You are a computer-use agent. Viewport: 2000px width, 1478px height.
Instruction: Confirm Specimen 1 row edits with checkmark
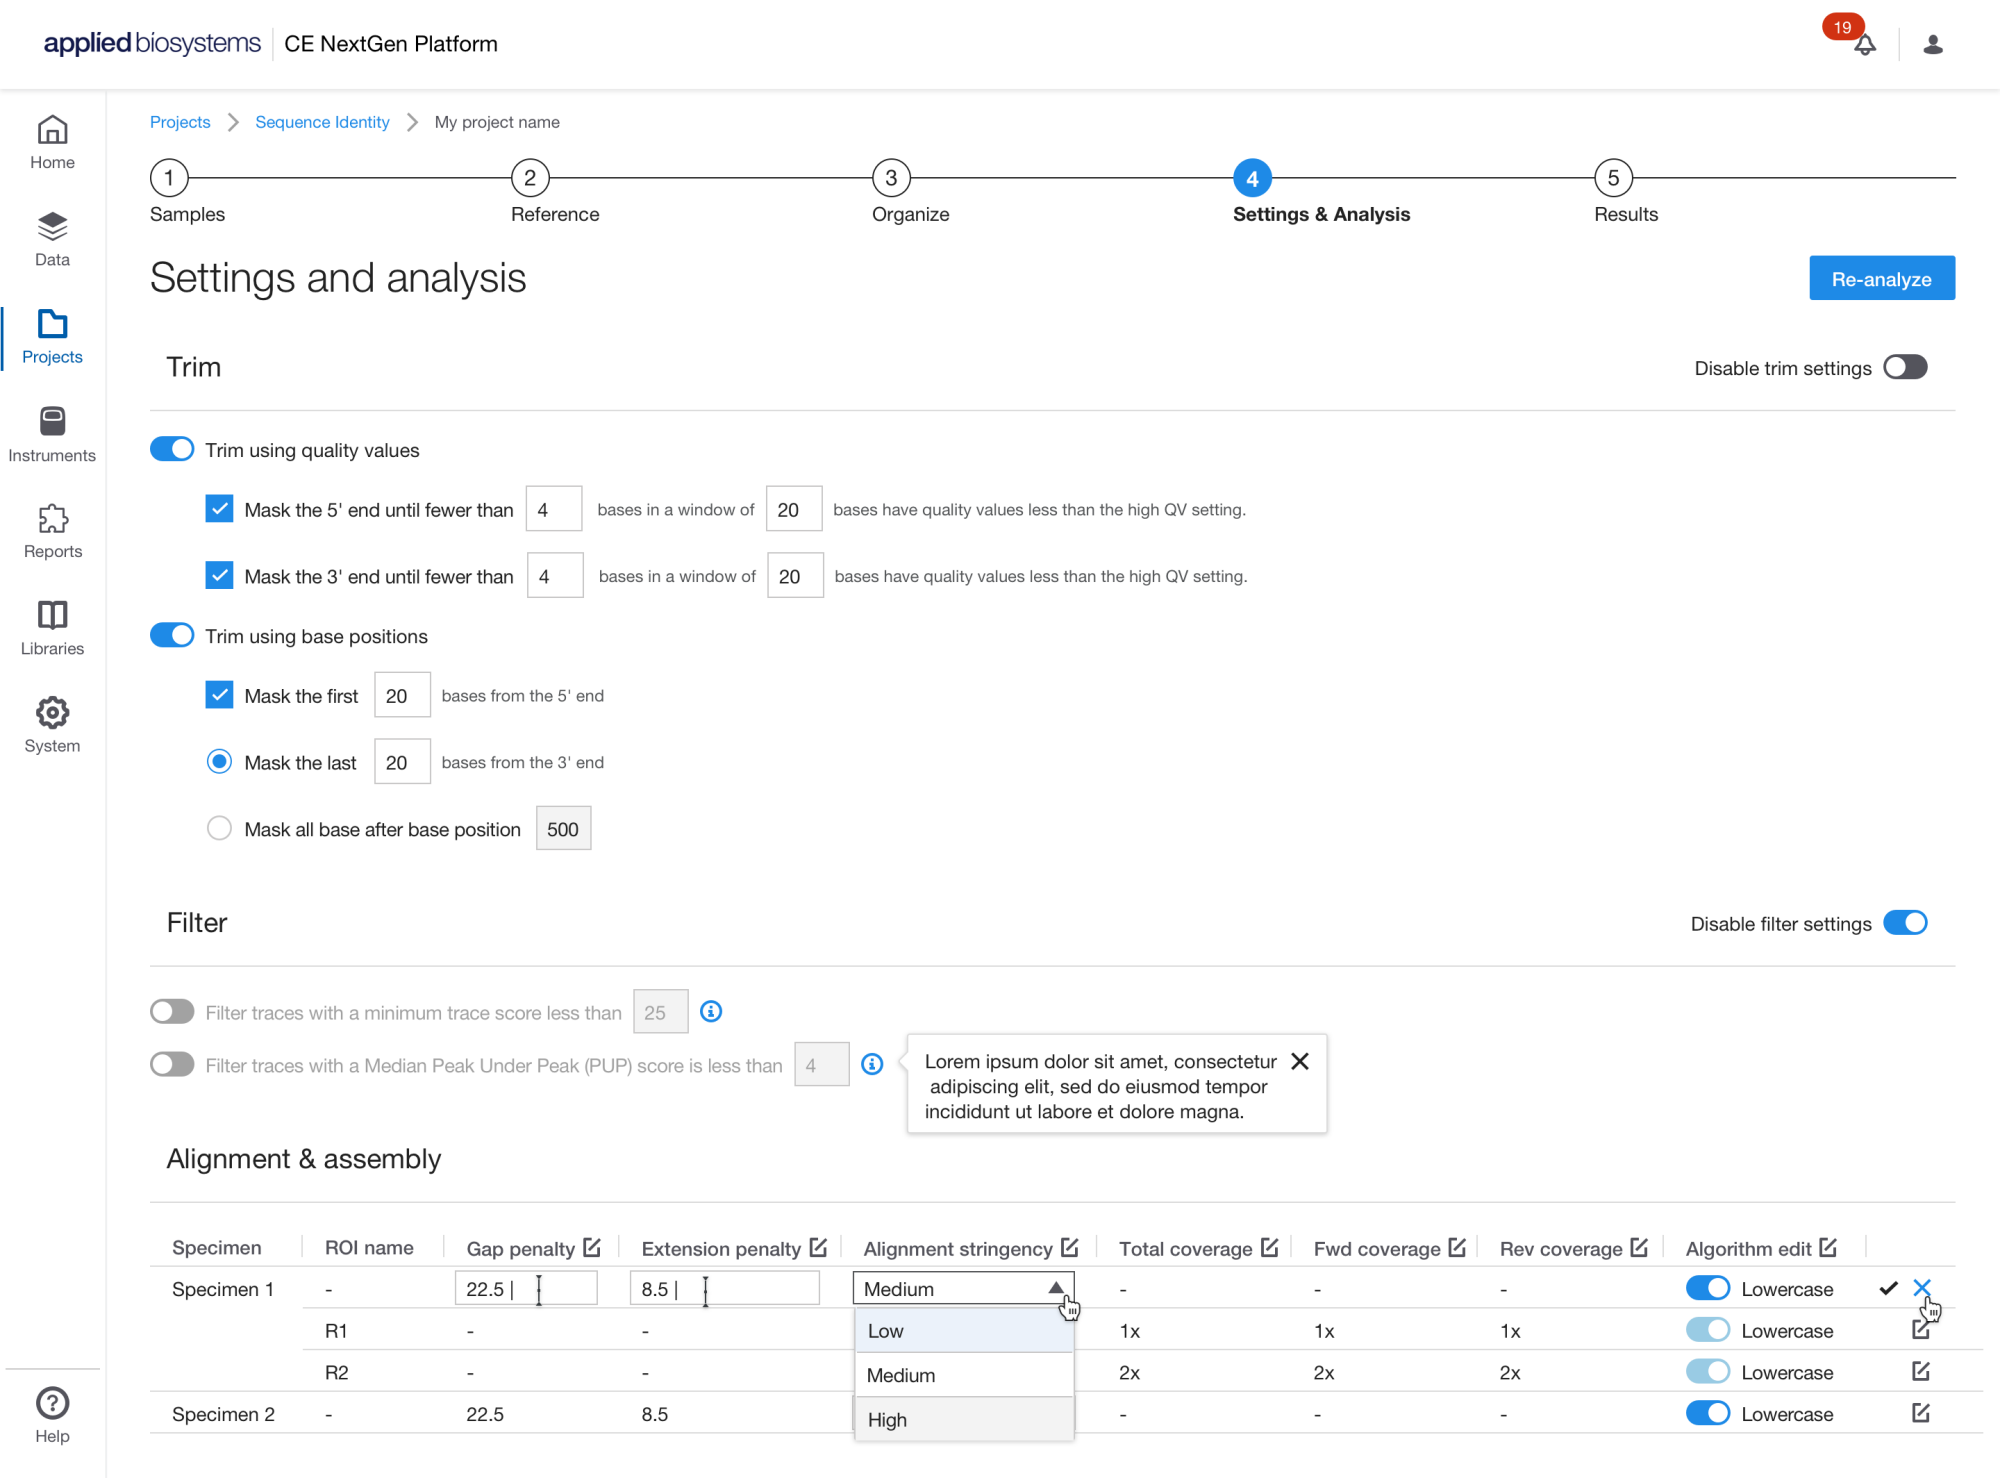tap(1888, 1288)
